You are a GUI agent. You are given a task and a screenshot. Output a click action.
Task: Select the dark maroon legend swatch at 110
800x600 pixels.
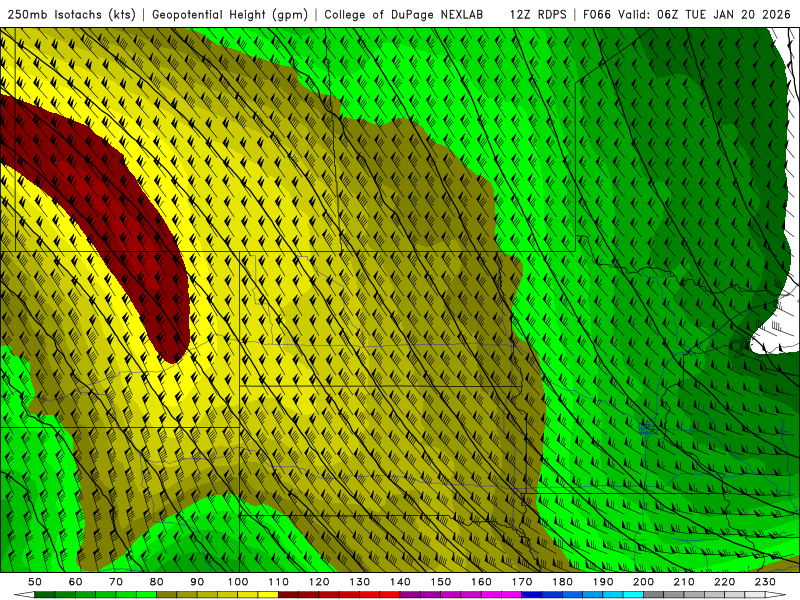pos(289,595)
